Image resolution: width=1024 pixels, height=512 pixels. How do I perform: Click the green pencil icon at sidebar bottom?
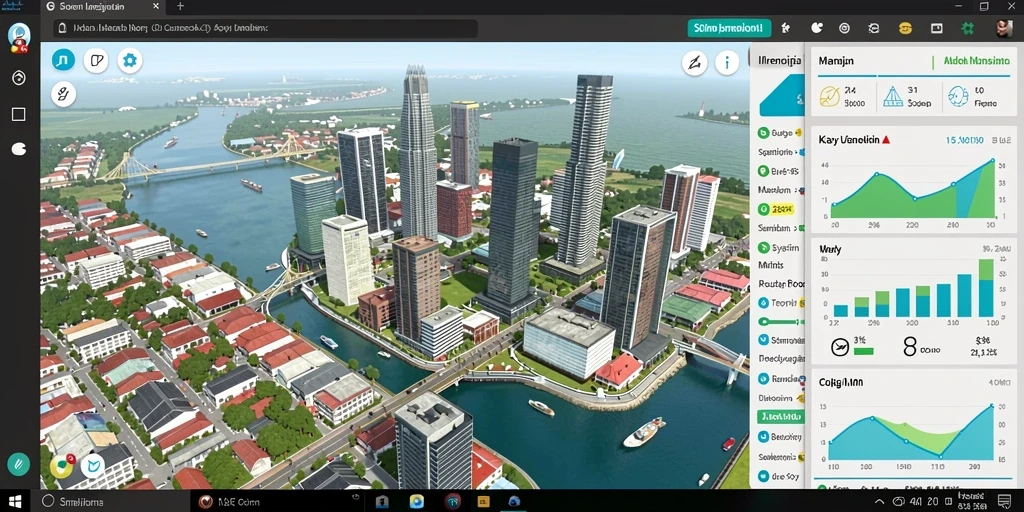pyautogui.click(x=19, y=464)
